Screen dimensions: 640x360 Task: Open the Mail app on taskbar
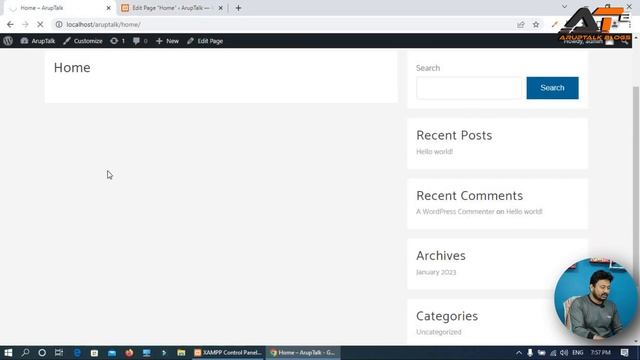click(x=112, y=353)
